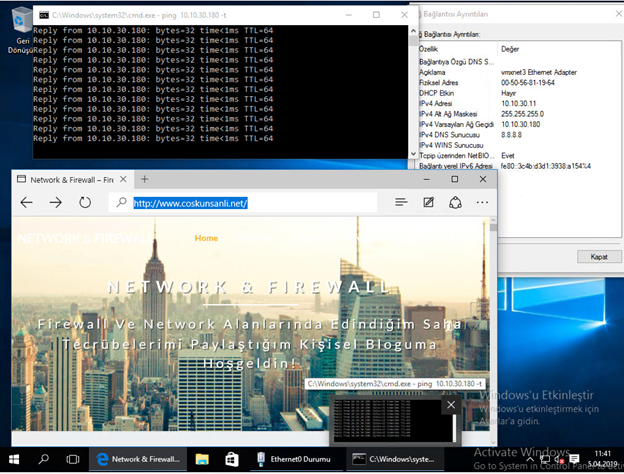Select IPv4 Varsayılan Ağ Geçidi row

[x=519, y=124]
